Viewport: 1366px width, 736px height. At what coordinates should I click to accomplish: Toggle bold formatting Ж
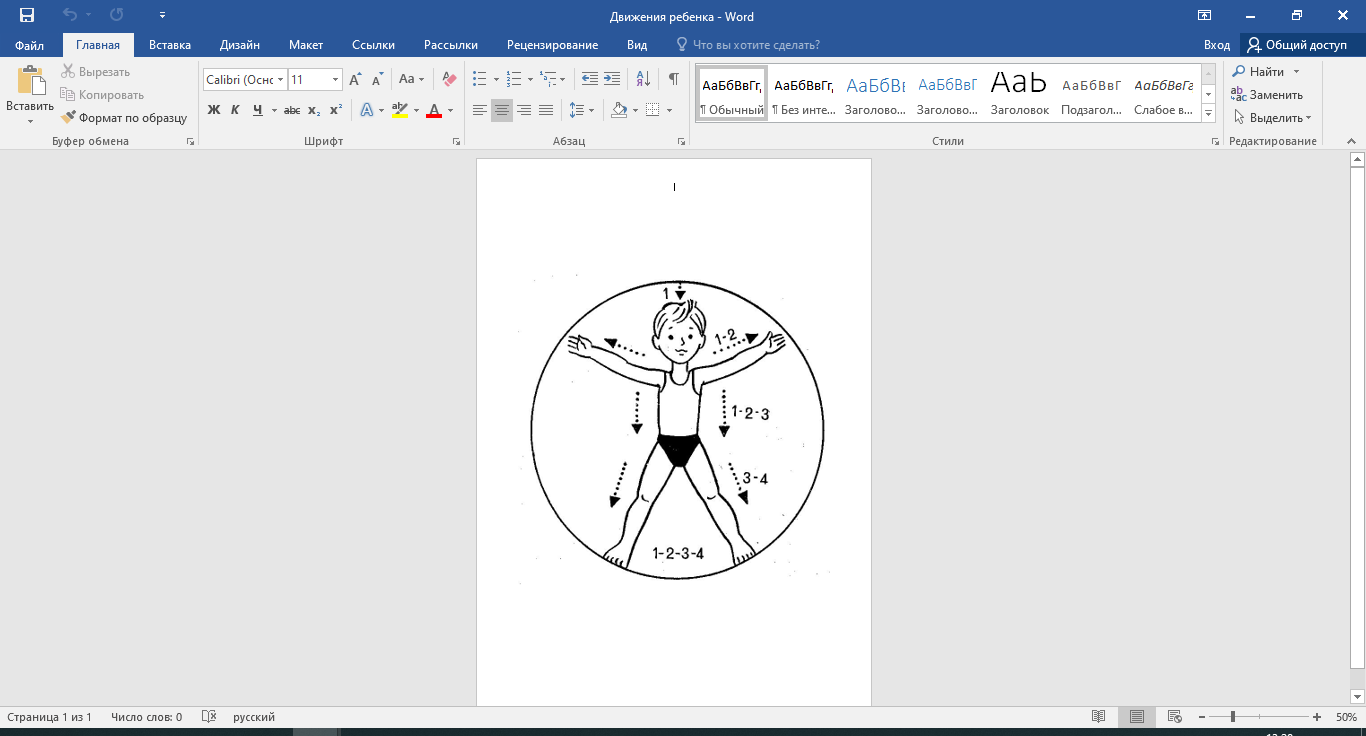tap(213, 110)
